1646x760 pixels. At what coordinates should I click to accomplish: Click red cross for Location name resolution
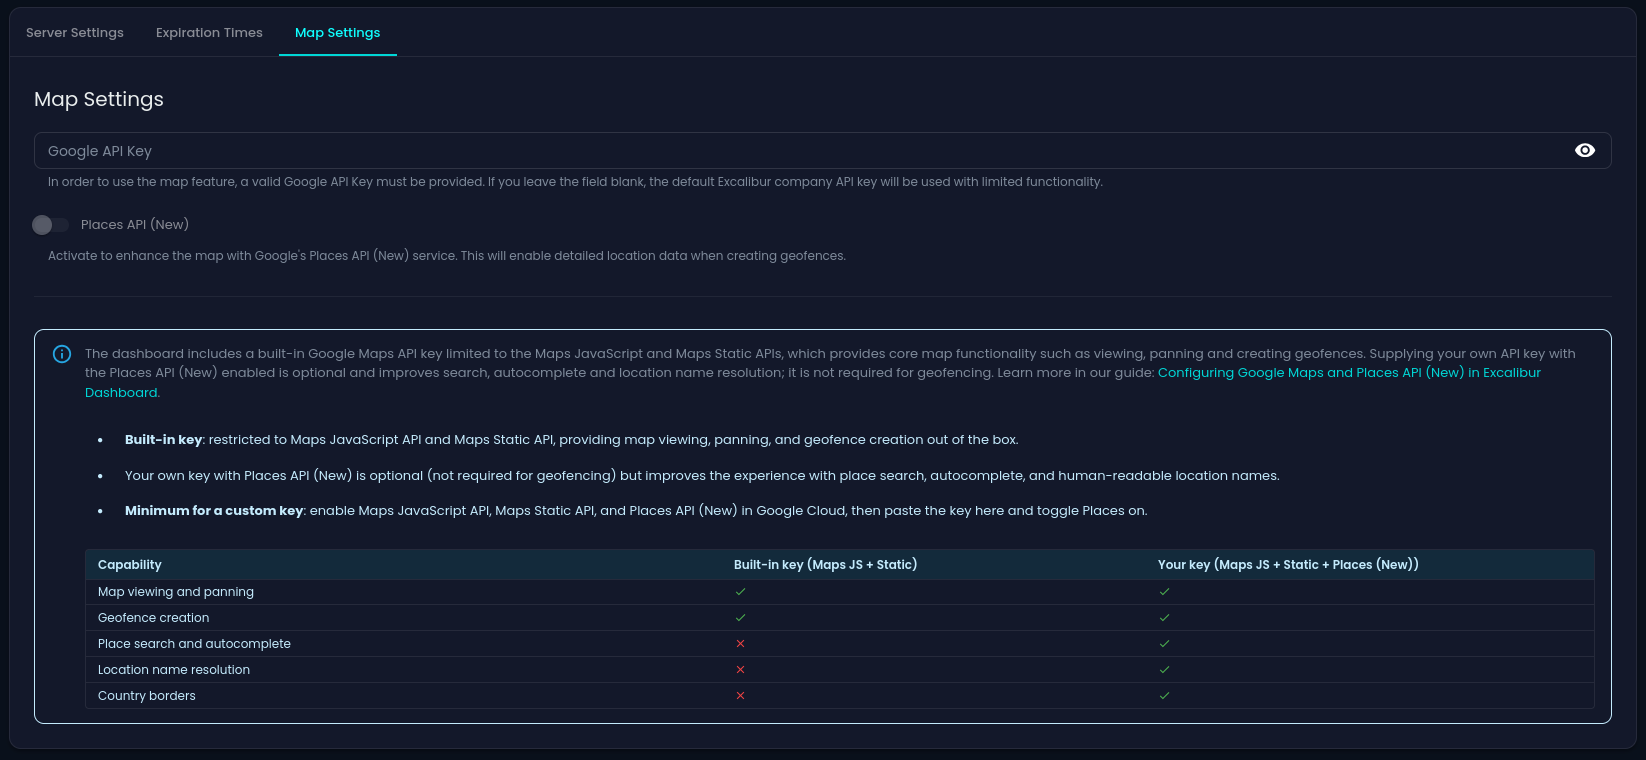[741, 670]
